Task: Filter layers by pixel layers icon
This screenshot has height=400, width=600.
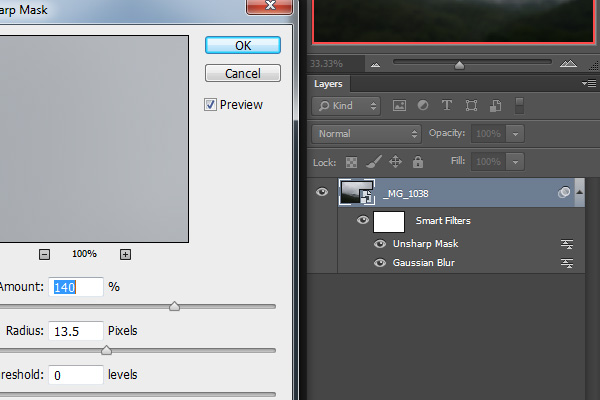Action: pyautogui.click(x=399, y=105)
